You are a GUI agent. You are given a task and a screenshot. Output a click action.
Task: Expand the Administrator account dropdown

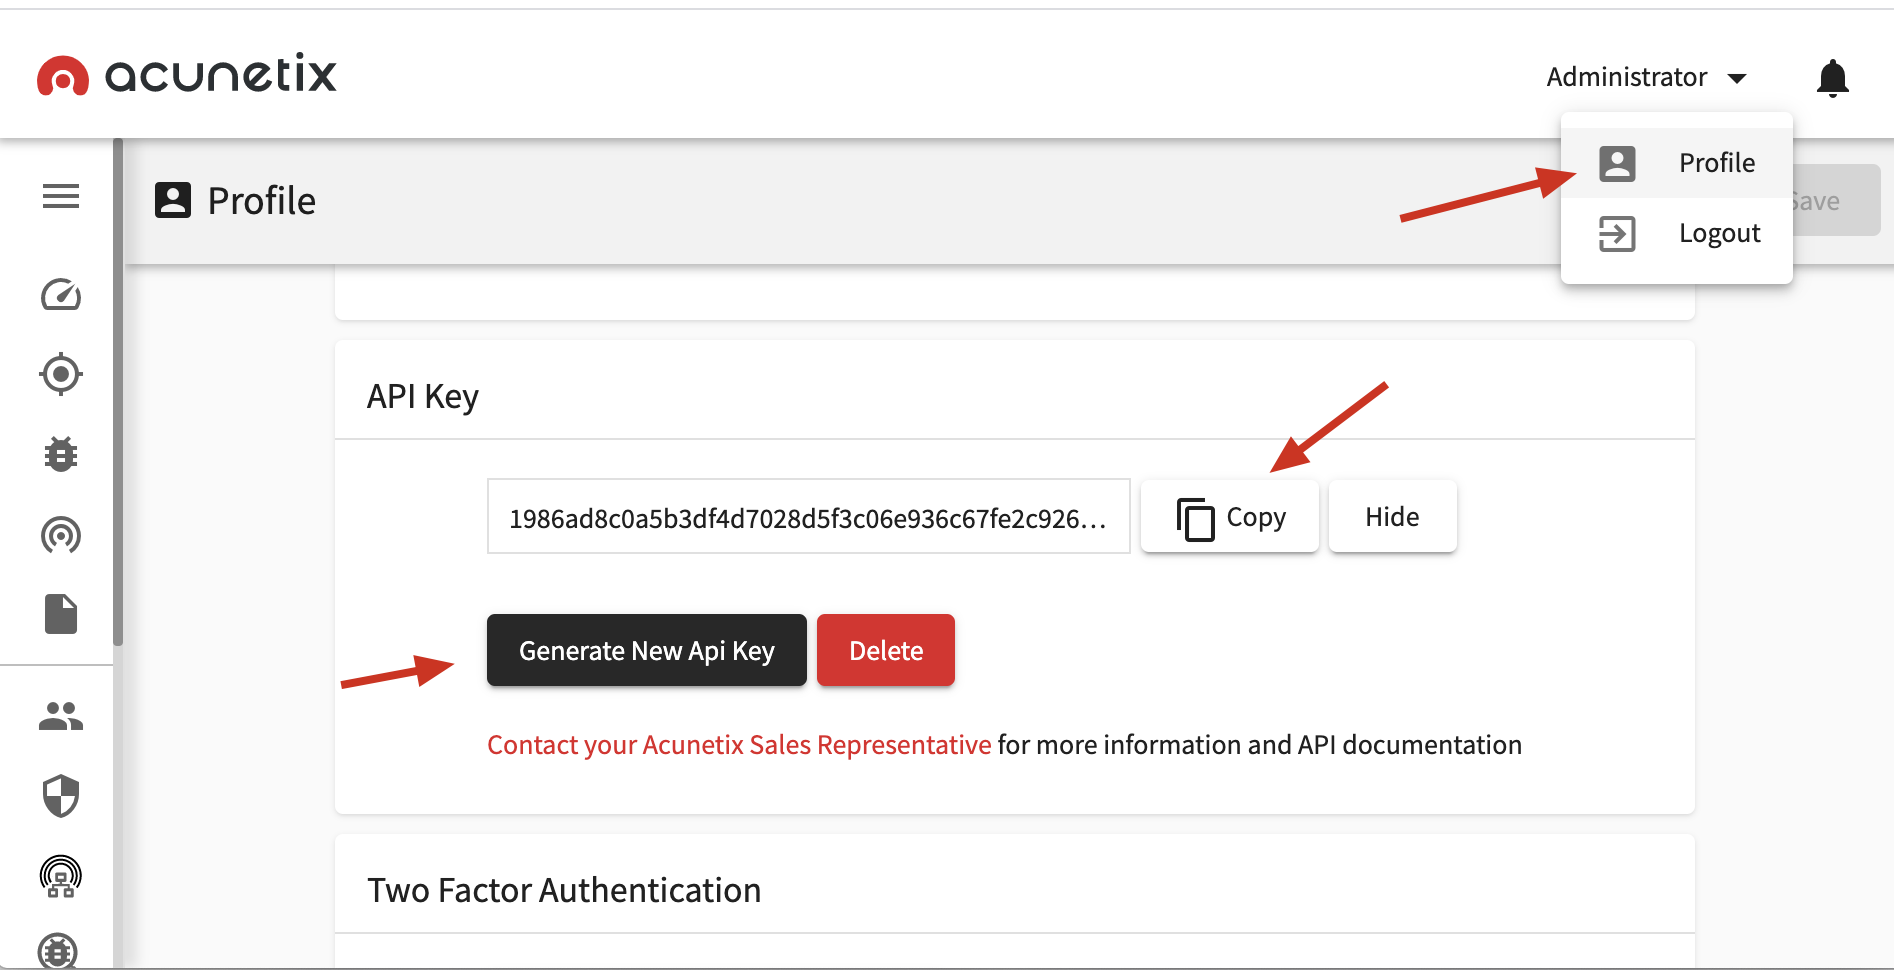[x=1646, y=77]
